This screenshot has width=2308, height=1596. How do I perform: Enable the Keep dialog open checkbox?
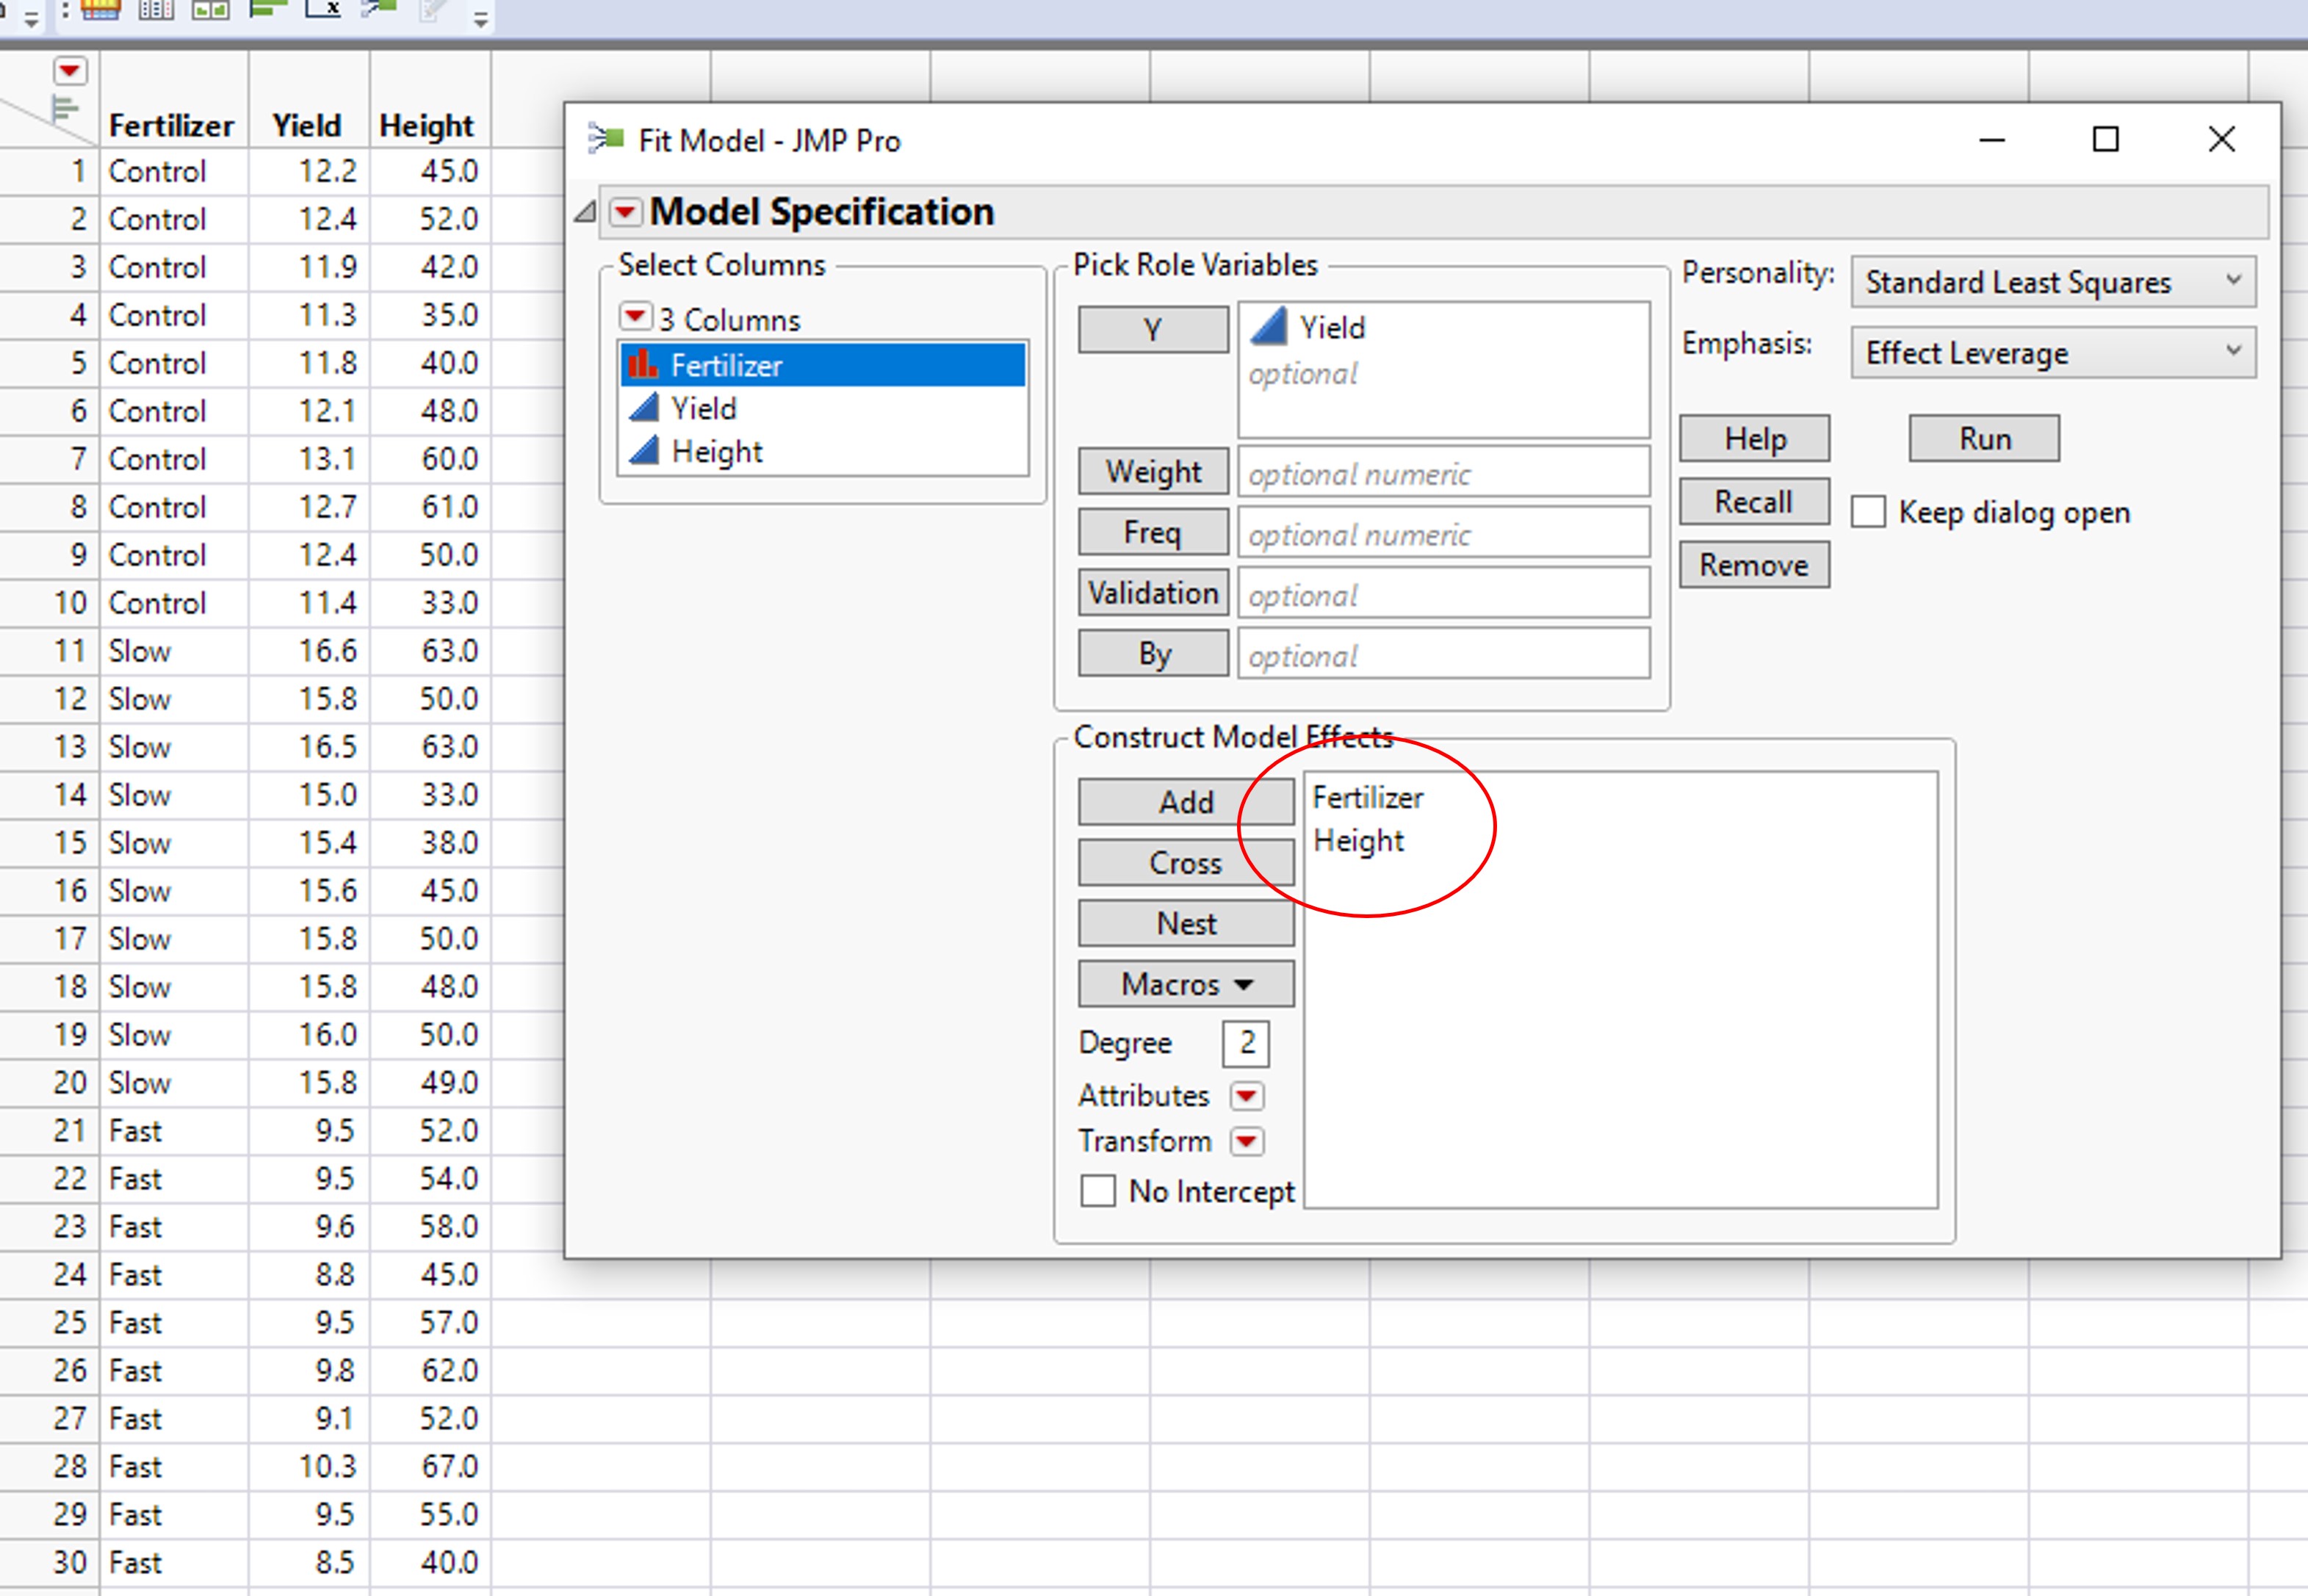click(1867, 512)
